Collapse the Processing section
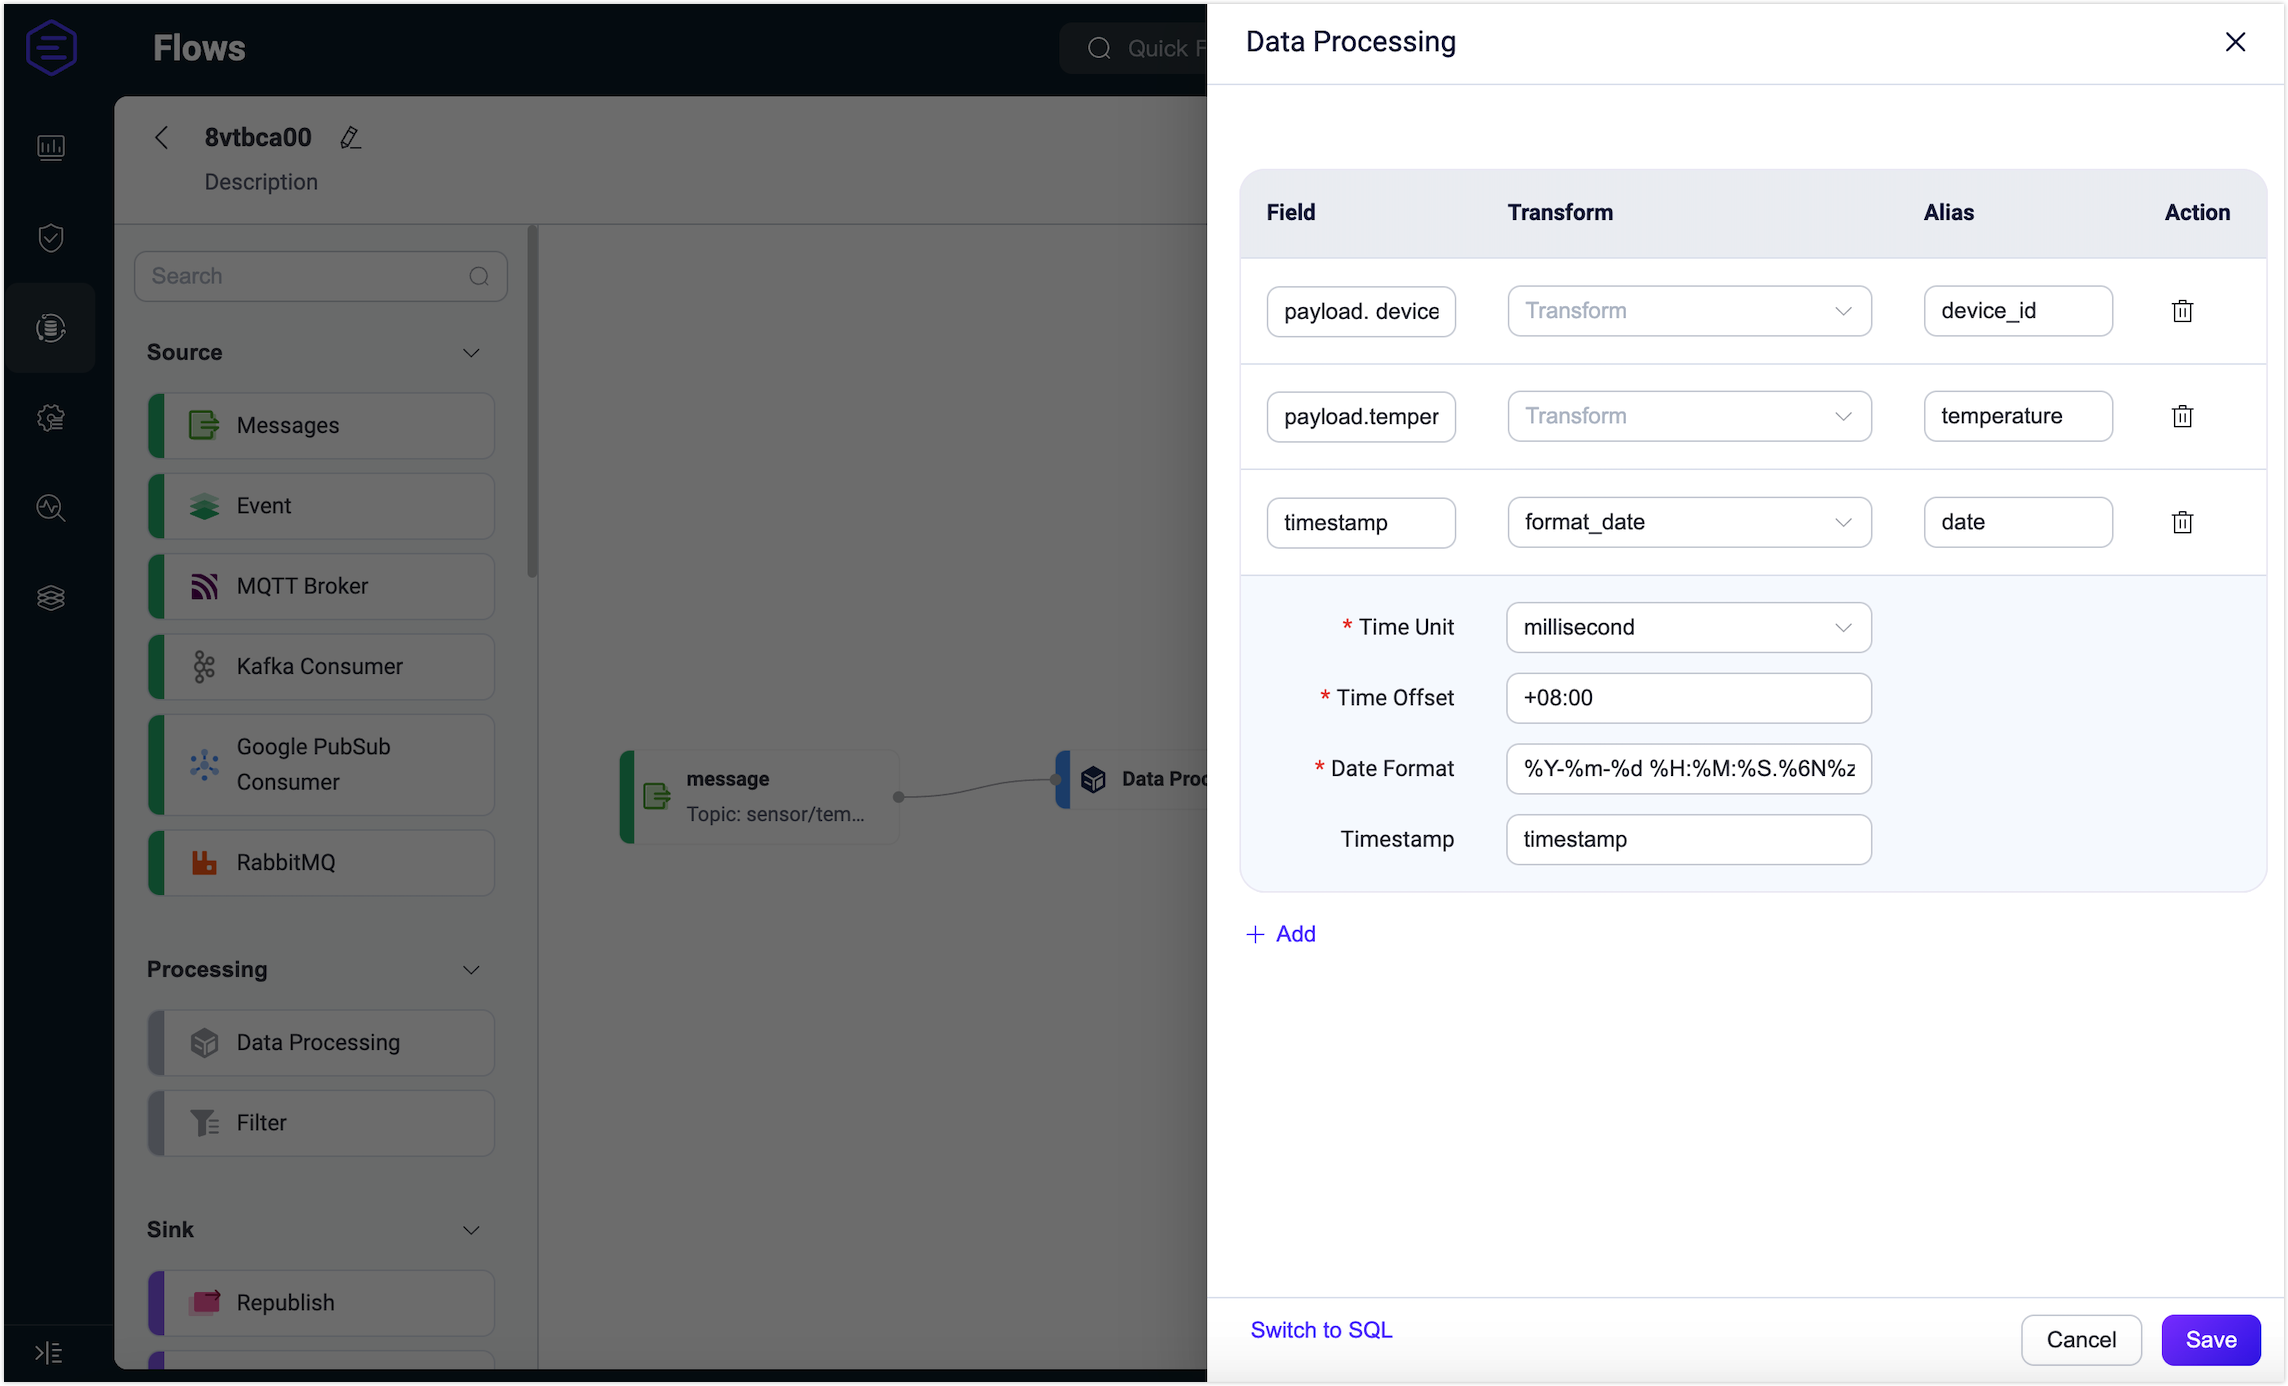The image size is (2288, 1386). [x=471, y=970]
